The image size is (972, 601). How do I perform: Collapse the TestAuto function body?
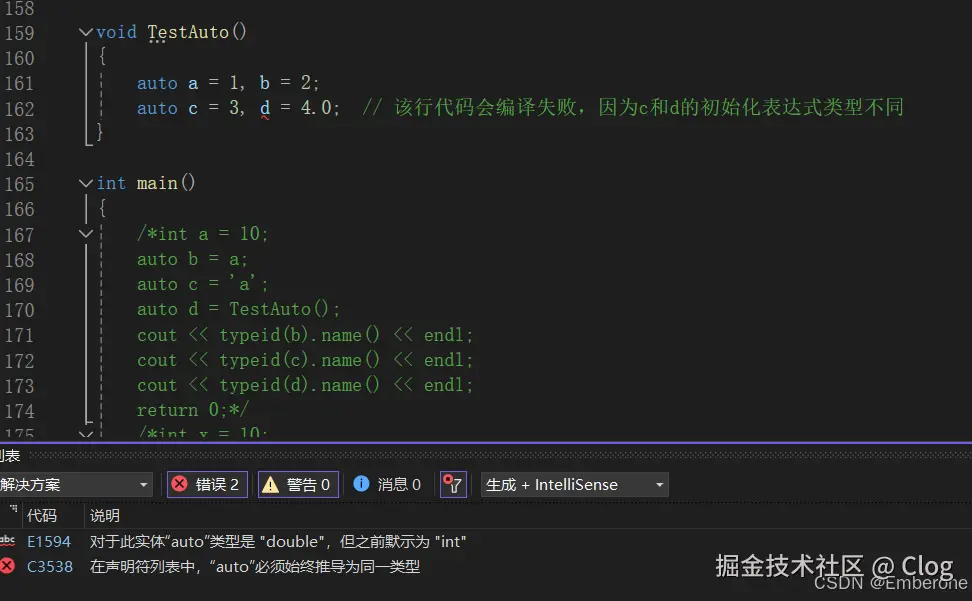(85, 31)
